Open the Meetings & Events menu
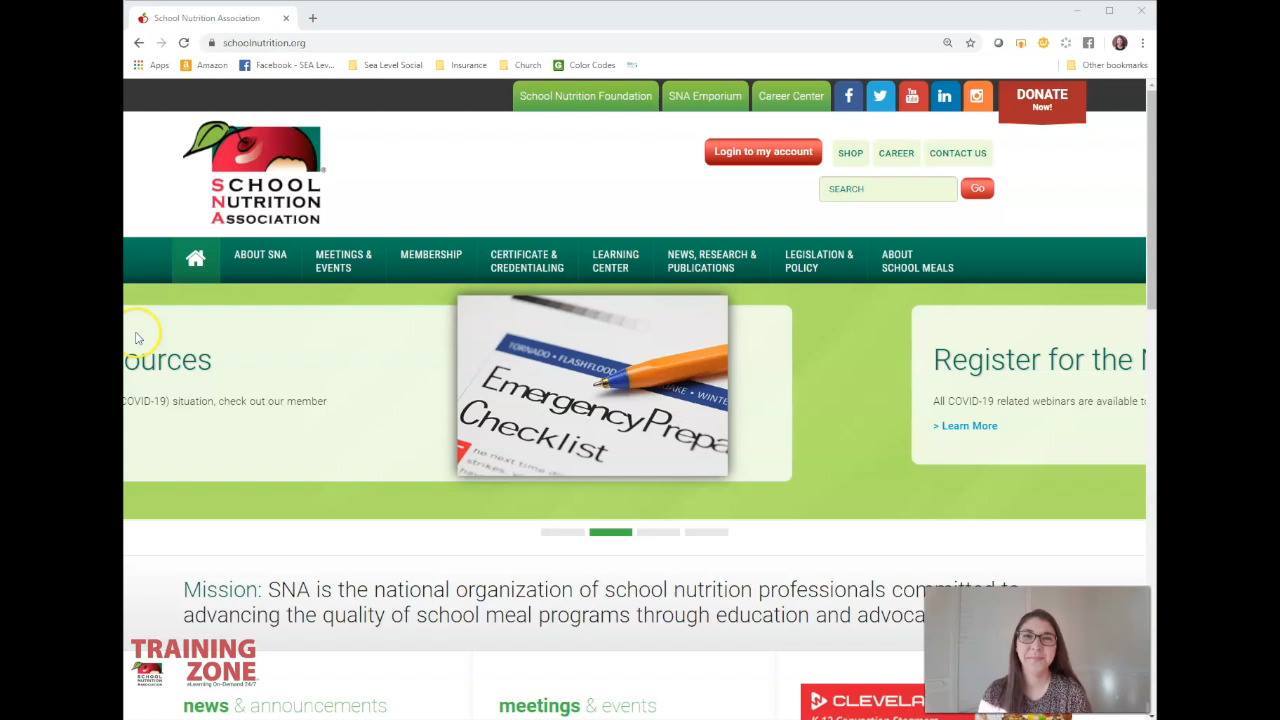The width and height of the screenshot is (1280, 720). tap(344, 261)
